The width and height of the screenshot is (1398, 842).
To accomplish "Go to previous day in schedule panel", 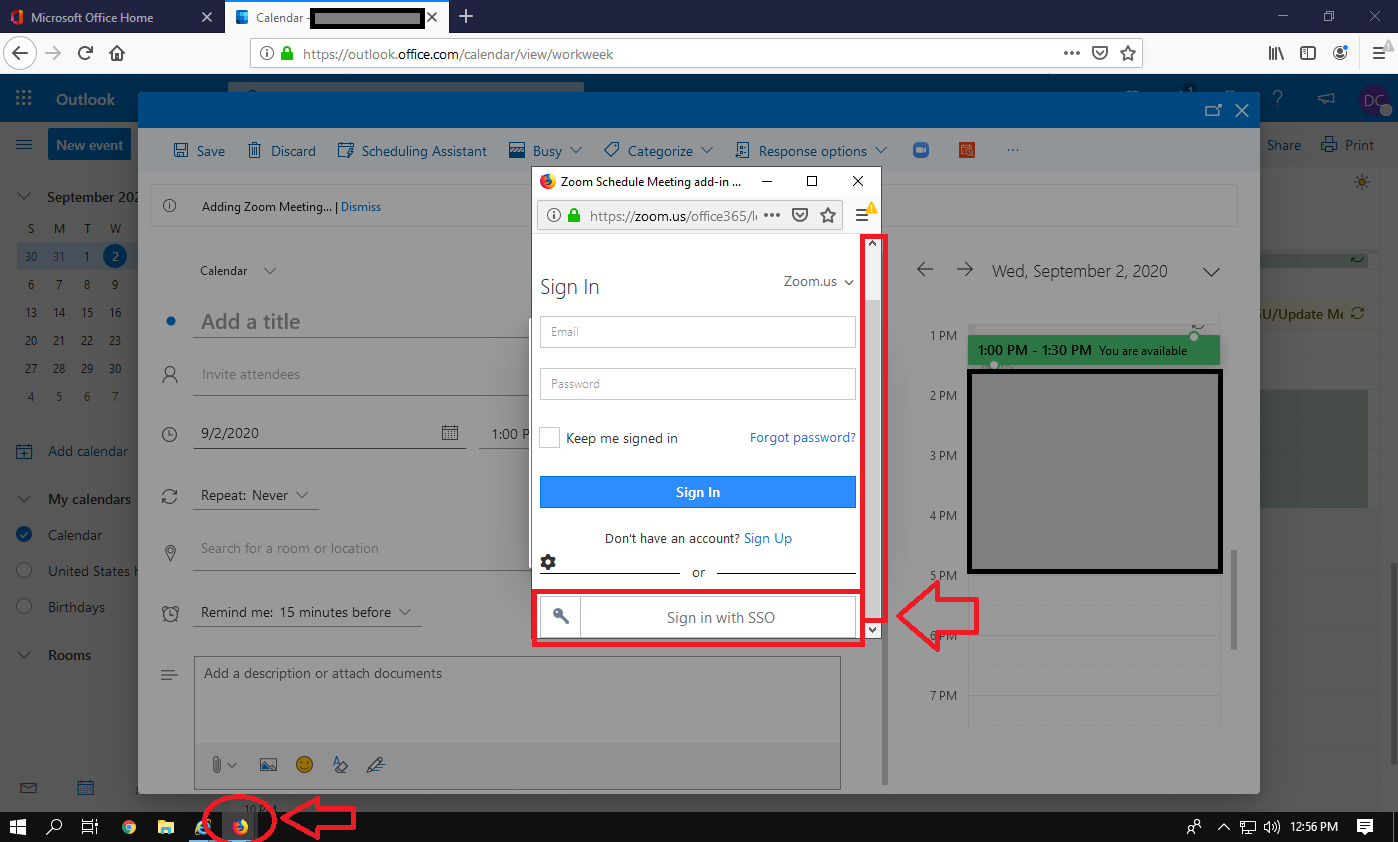I will click(x=925, y=270).
